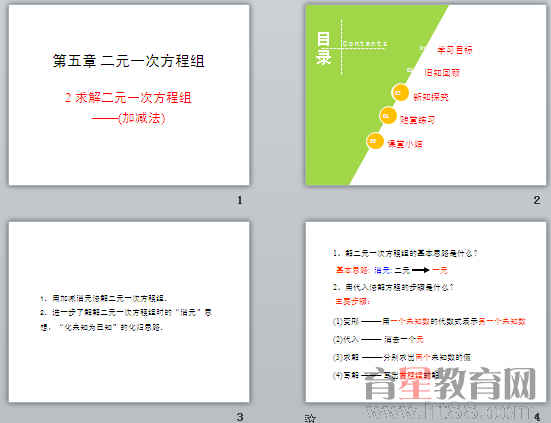Viewport: 551px width, 423px height.
Task: Select slide 4 about 基本思路 review
Action: point(426,312)
